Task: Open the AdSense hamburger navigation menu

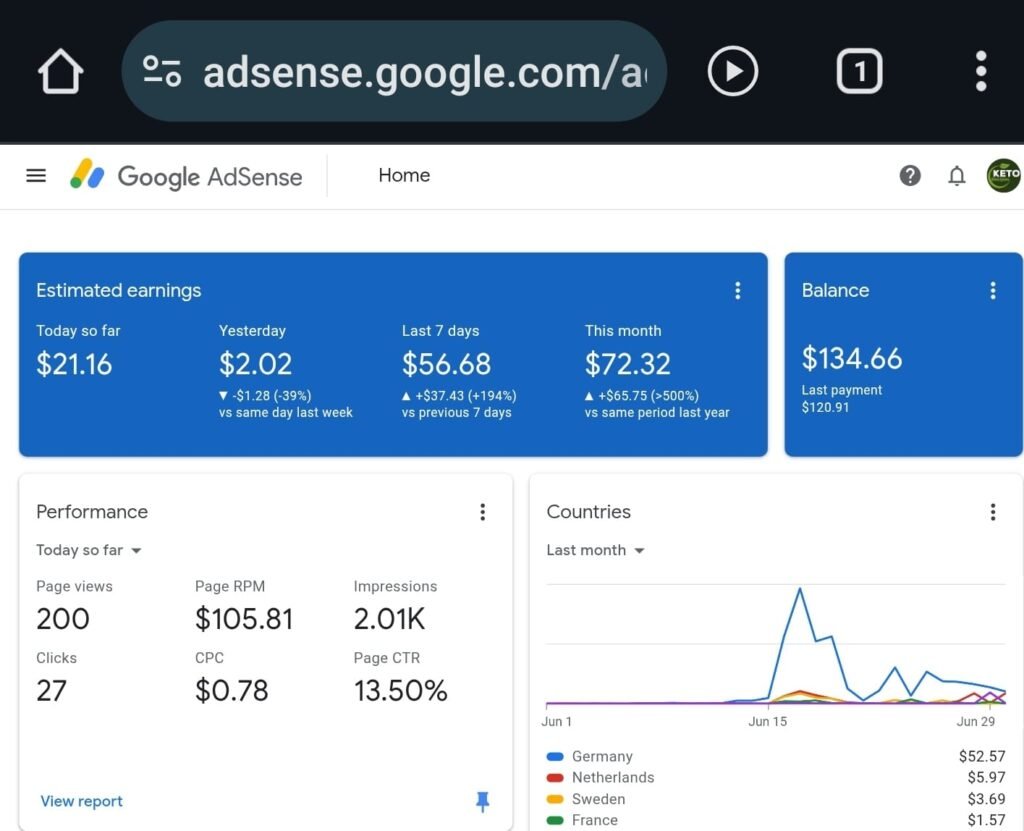Action: tap(36, 175)
